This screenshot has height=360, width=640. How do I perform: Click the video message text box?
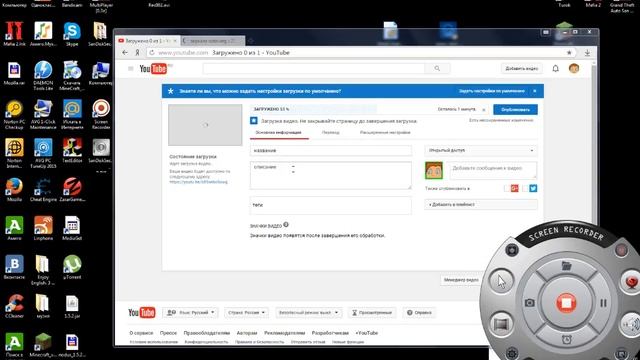pyautogui.click(x=493, y=170)
